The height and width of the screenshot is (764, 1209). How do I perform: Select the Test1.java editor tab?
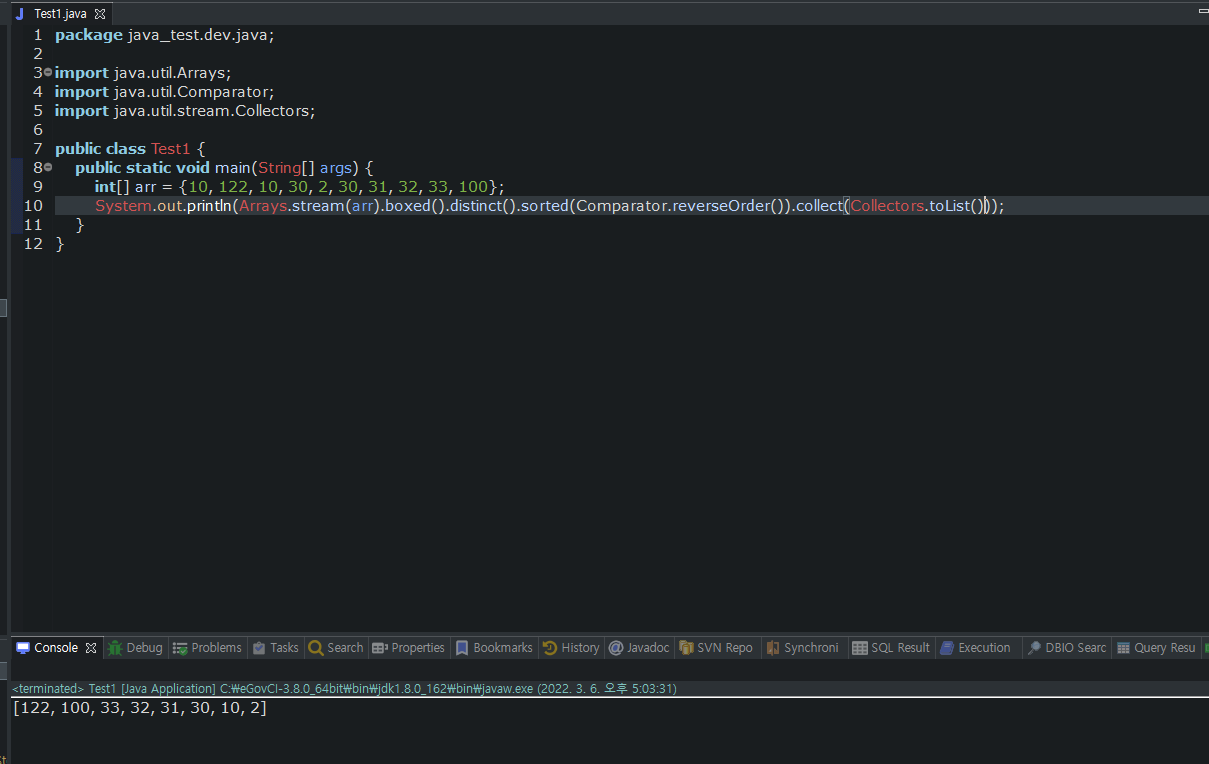pos(60,14)
